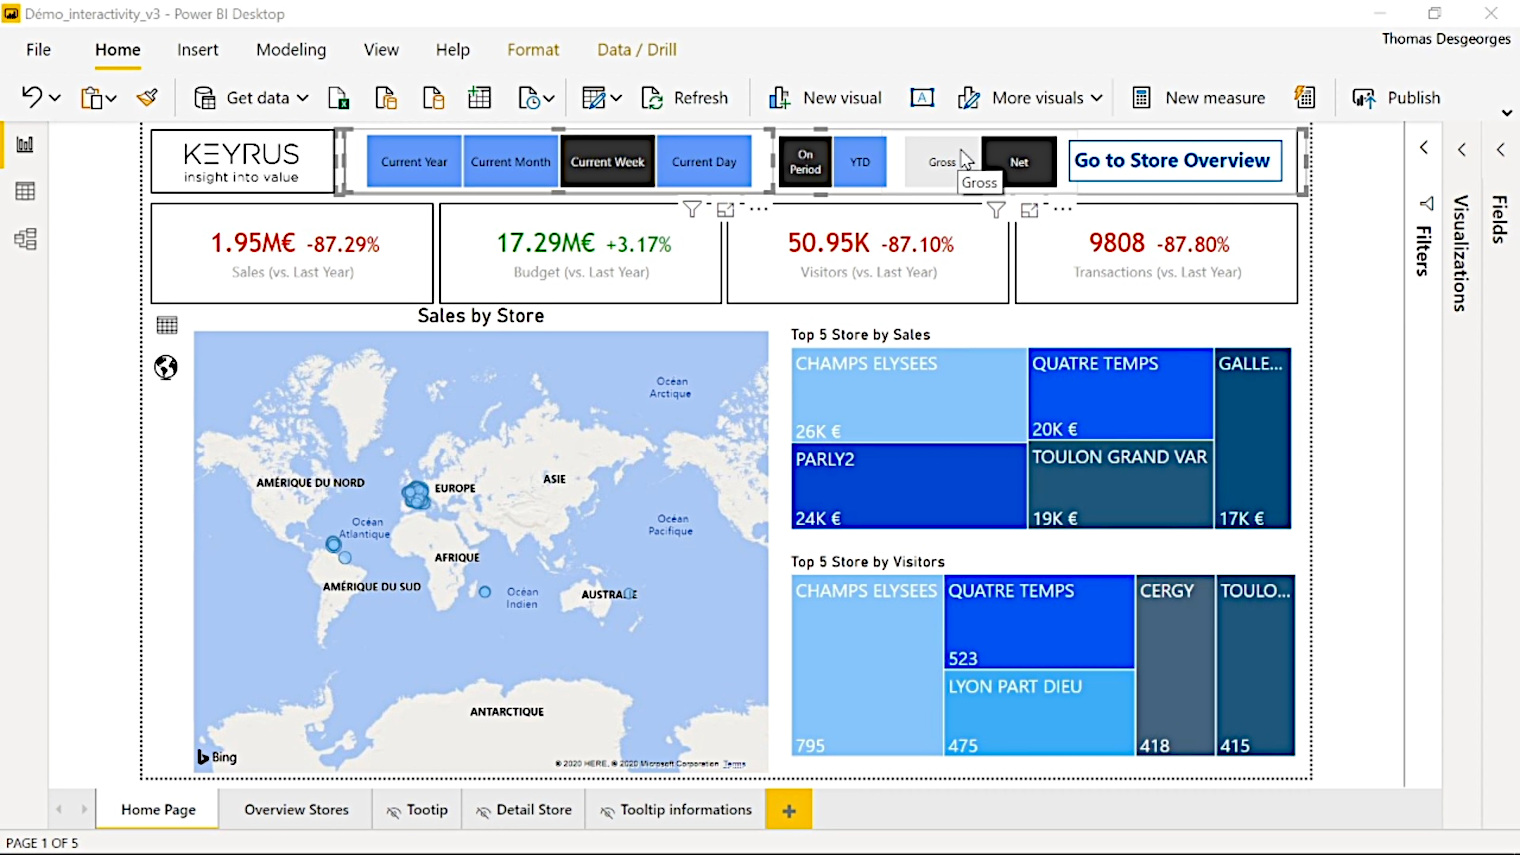
Task: Click the Excel workbook import icon
Action: (339, 98)
